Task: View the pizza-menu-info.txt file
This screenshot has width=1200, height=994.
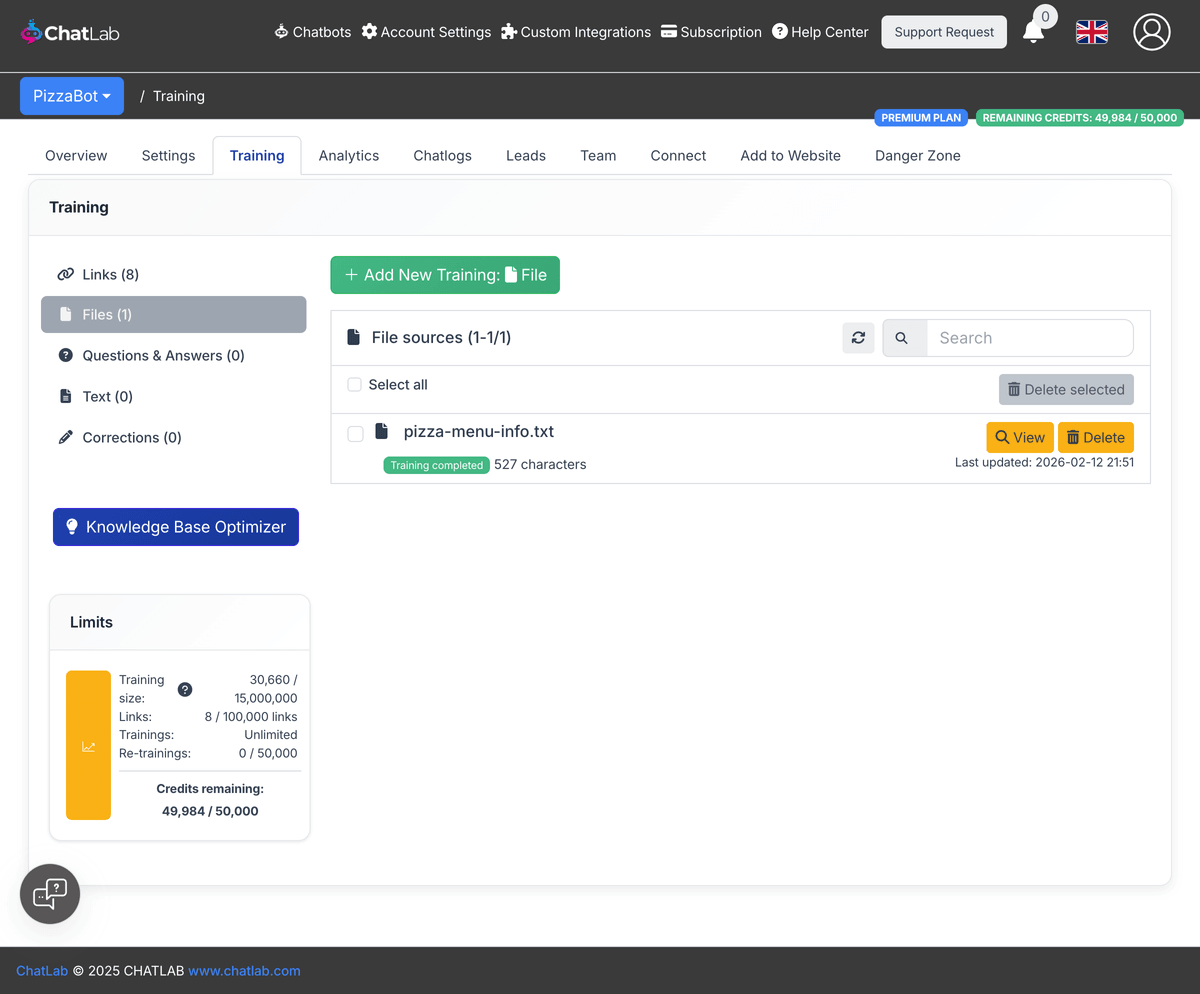Action: point(1019,438)
